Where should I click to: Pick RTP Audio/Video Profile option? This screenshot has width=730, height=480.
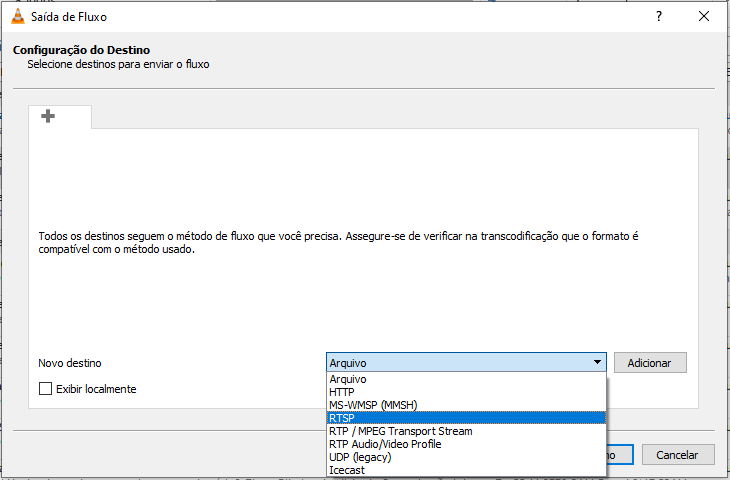pyautogui.click(x=466, y=444)
